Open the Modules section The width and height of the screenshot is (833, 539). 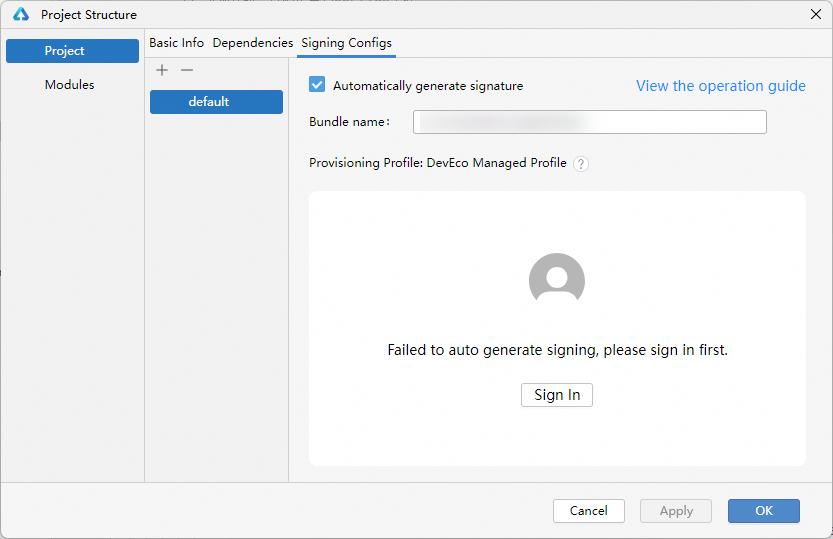[x=70, y=85]
